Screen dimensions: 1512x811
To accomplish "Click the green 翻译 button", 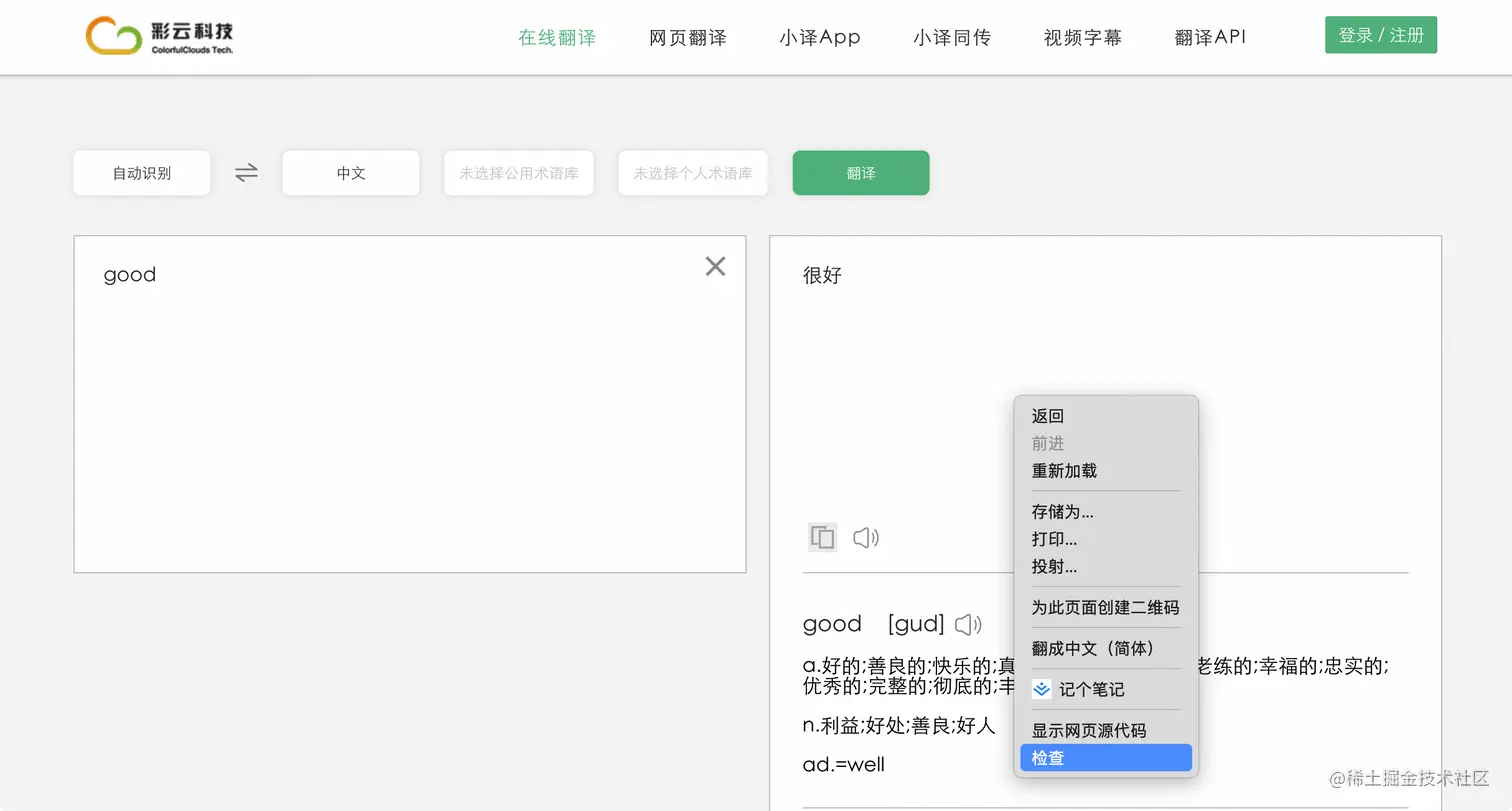I will pyautogui.click(x=861, y=173).
